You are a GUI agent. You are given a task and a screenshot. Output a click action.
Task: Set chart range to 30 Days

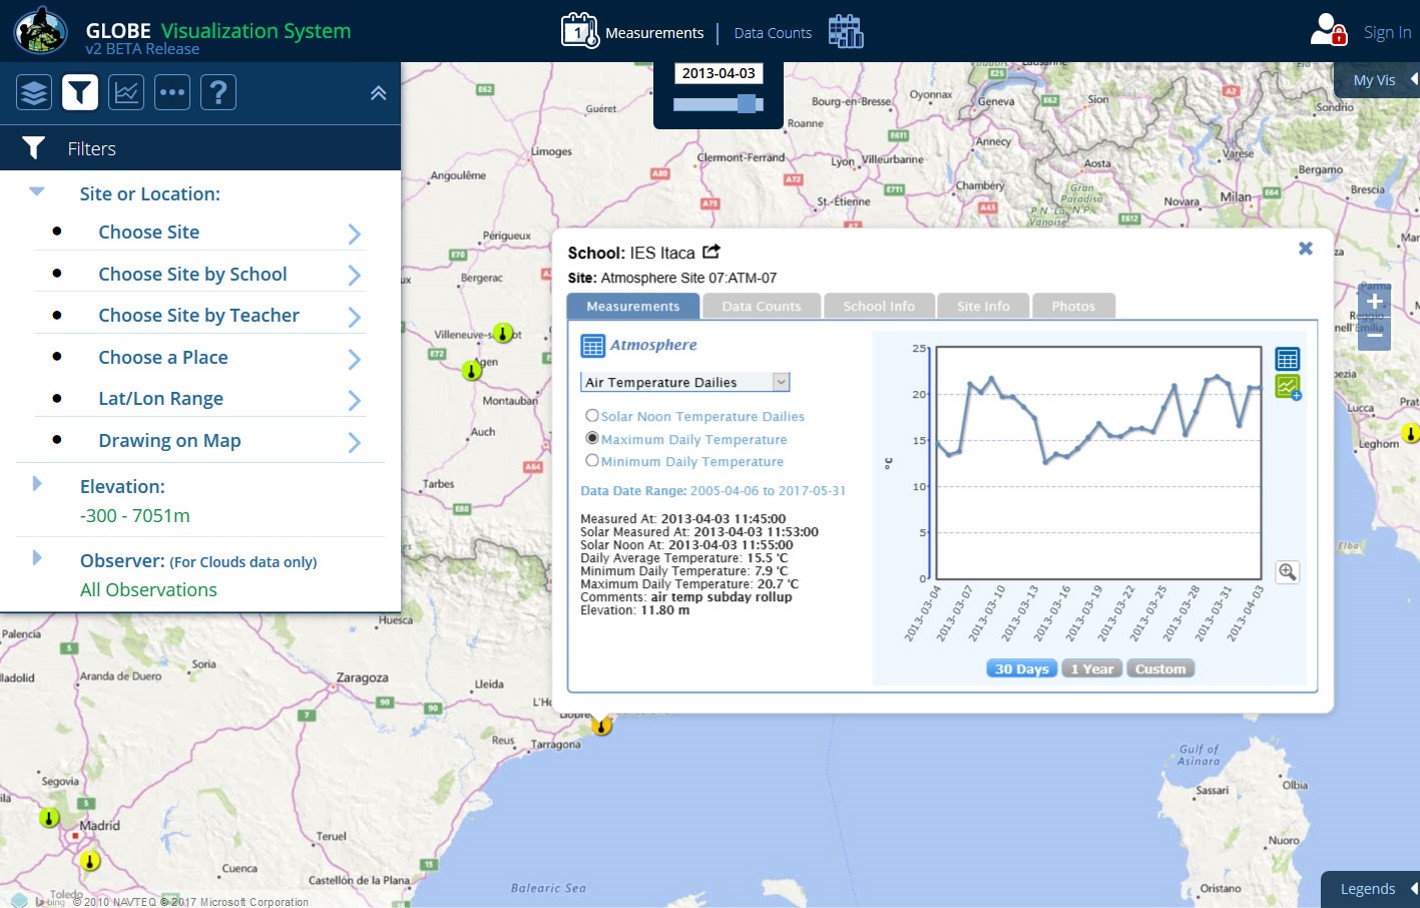(x=1021, y=669)
